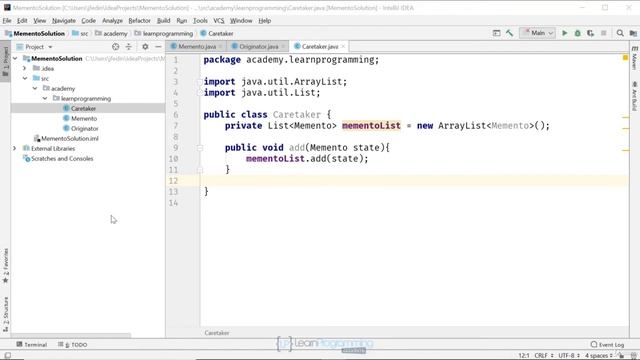Select the Caretaker.java editor tab
The width and height of the screenshot is (640, 360).
[320, 47]
